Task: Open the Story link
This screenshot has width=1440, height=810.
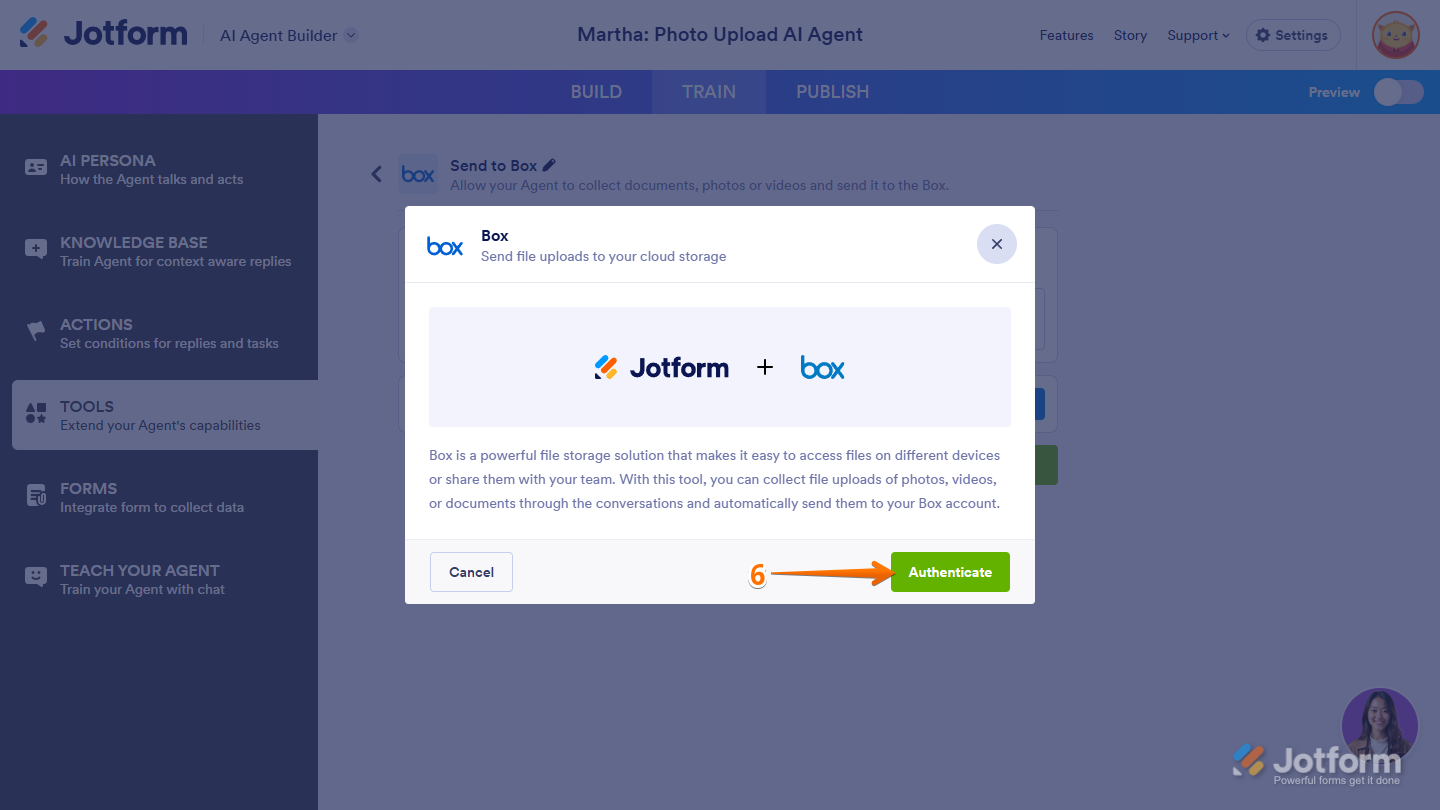Action: [1130, 35]
